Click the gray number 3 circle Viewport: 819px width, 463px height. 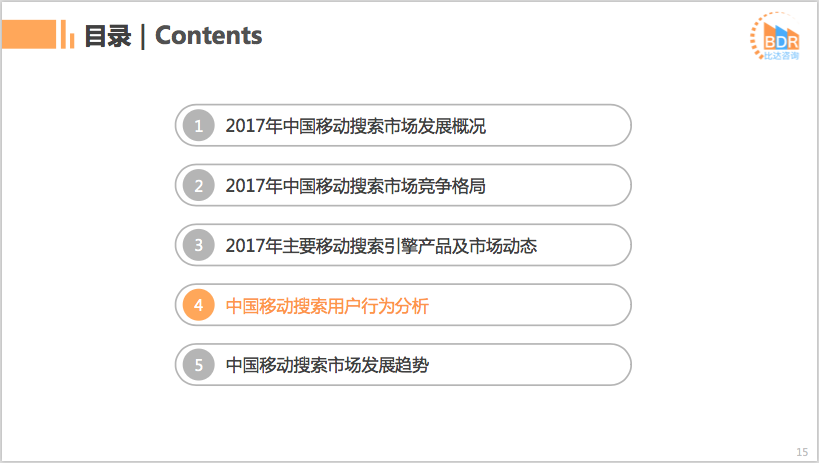[198, 245]
